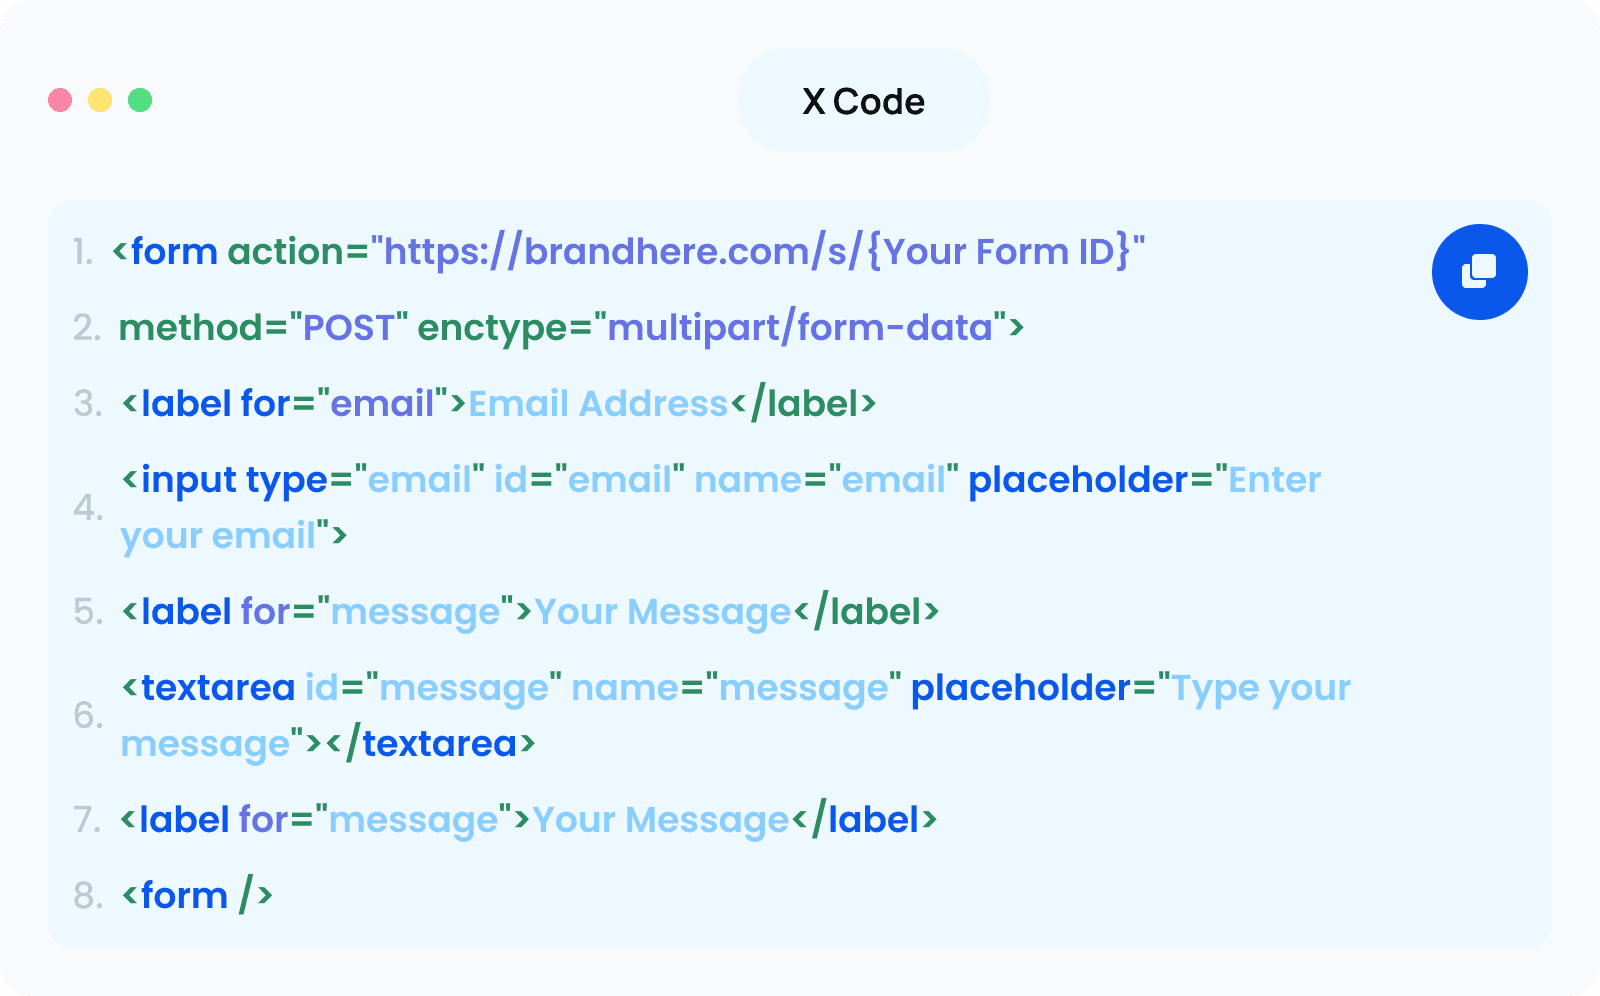Click the blue copy code icon
Screen dimensions: 1600x996
click(x=1479, y=272)
